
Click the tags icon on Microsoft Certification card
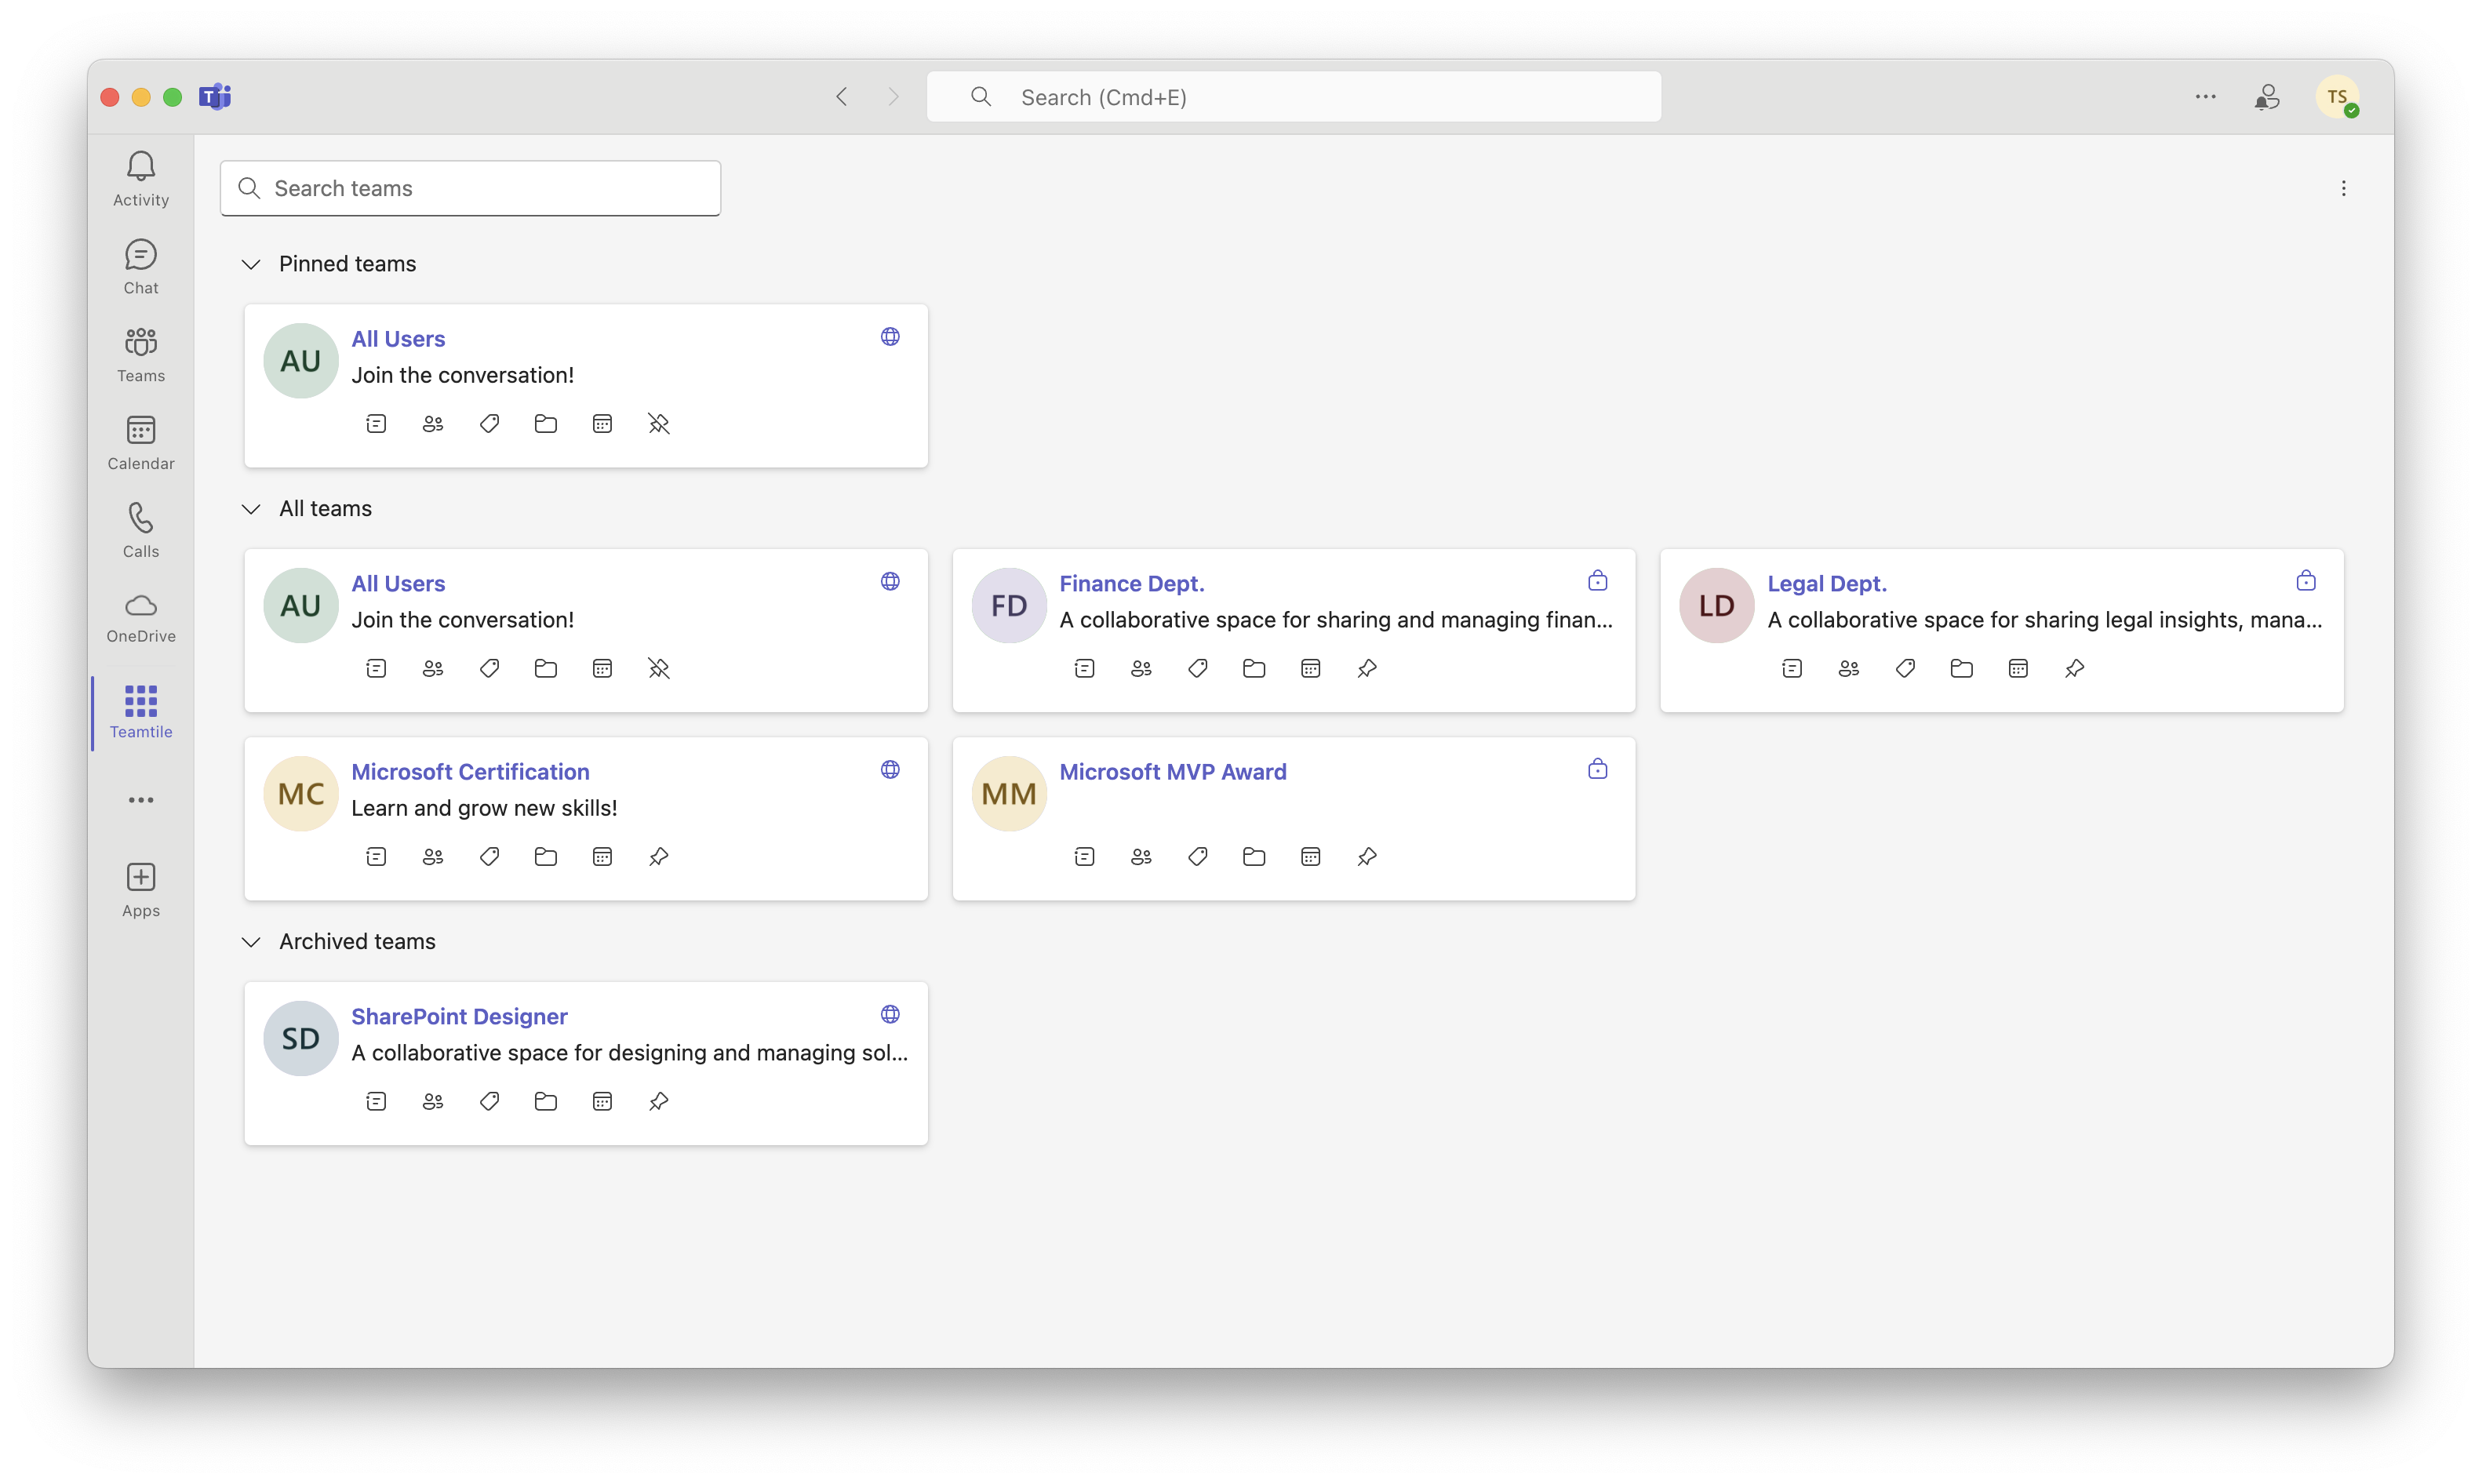coord(489,856)
